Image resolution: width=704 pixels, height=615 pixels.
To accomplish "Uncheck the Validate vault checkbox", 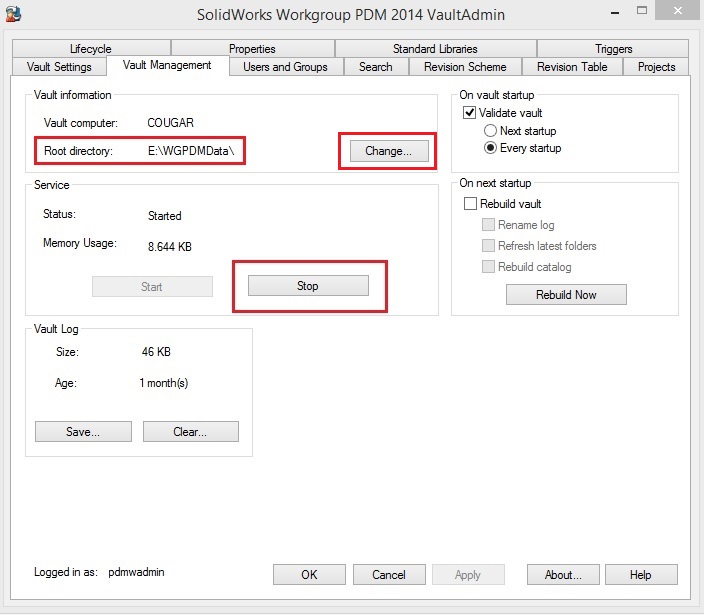I will (471, 113).
